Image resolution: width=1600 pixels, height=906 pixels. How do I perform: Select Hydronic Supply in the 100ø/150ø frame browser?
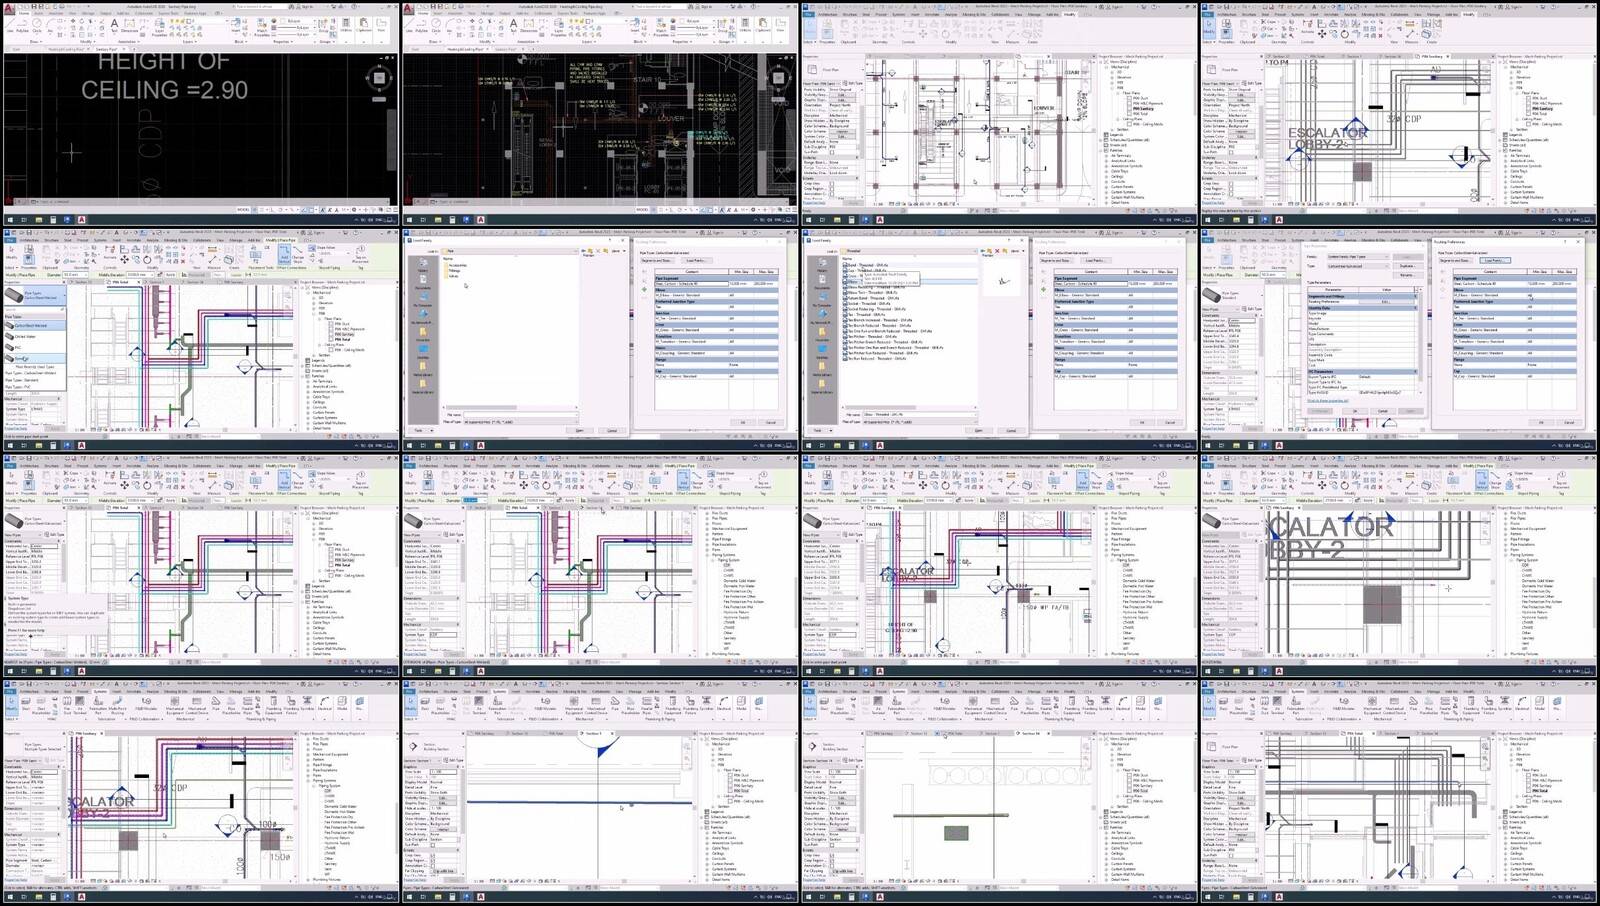[x=337, y=843]
